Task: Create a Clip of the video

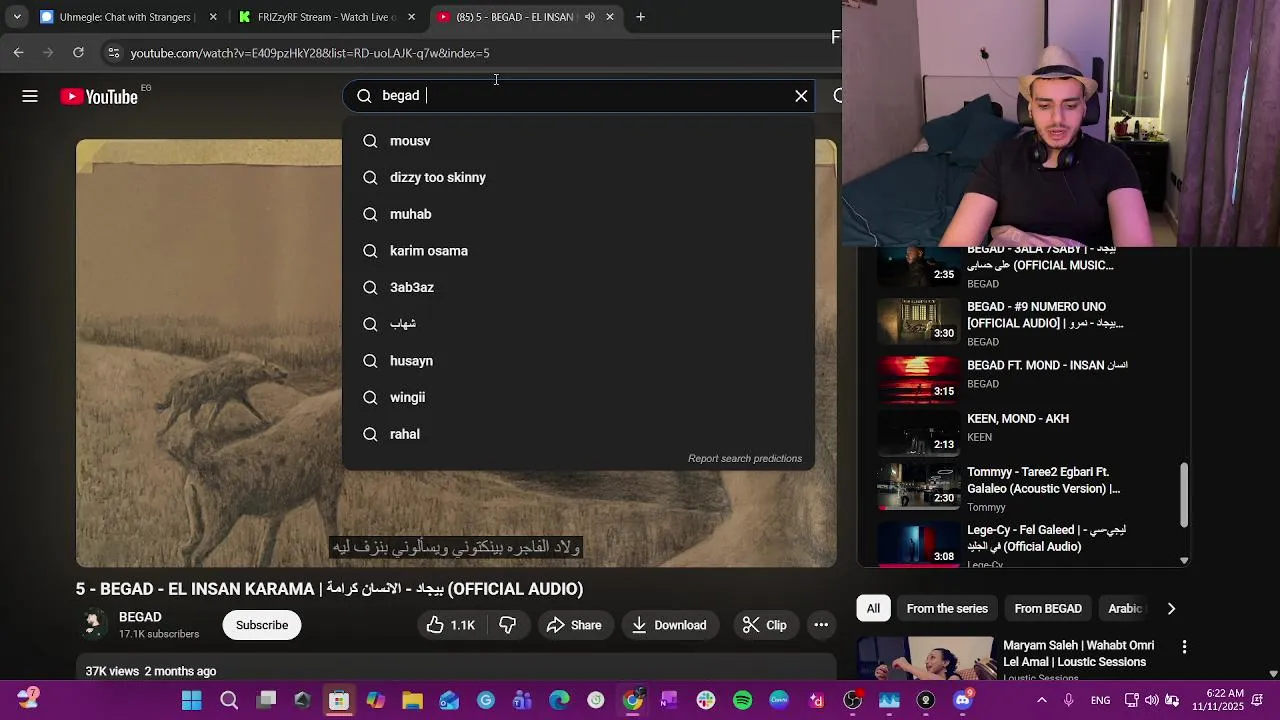Action: (765, 625)
